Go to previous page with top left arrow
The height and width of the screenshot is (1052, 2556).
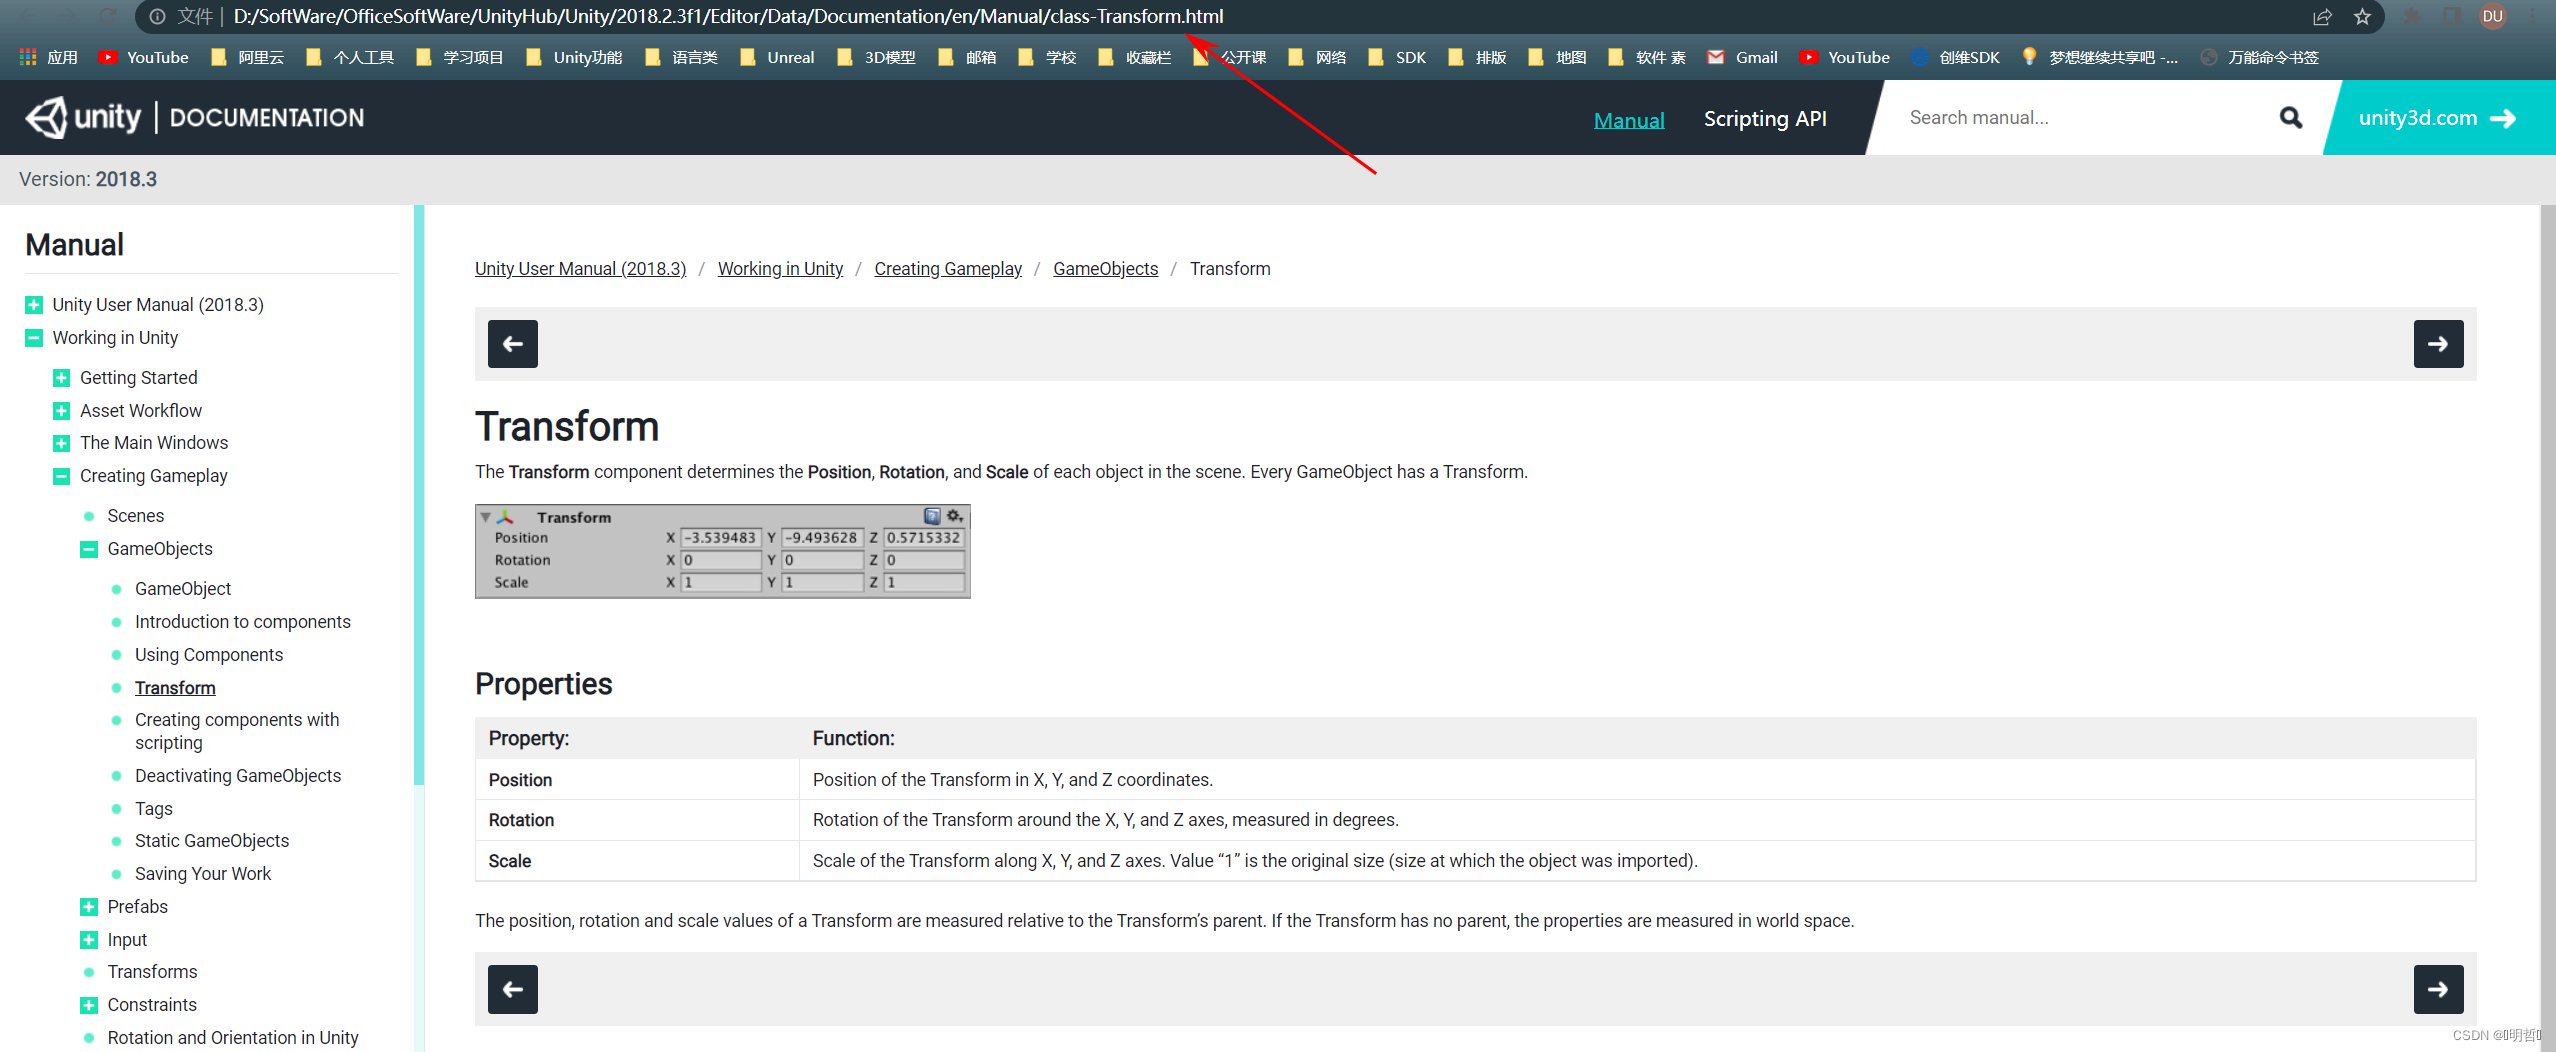(513, 344)
